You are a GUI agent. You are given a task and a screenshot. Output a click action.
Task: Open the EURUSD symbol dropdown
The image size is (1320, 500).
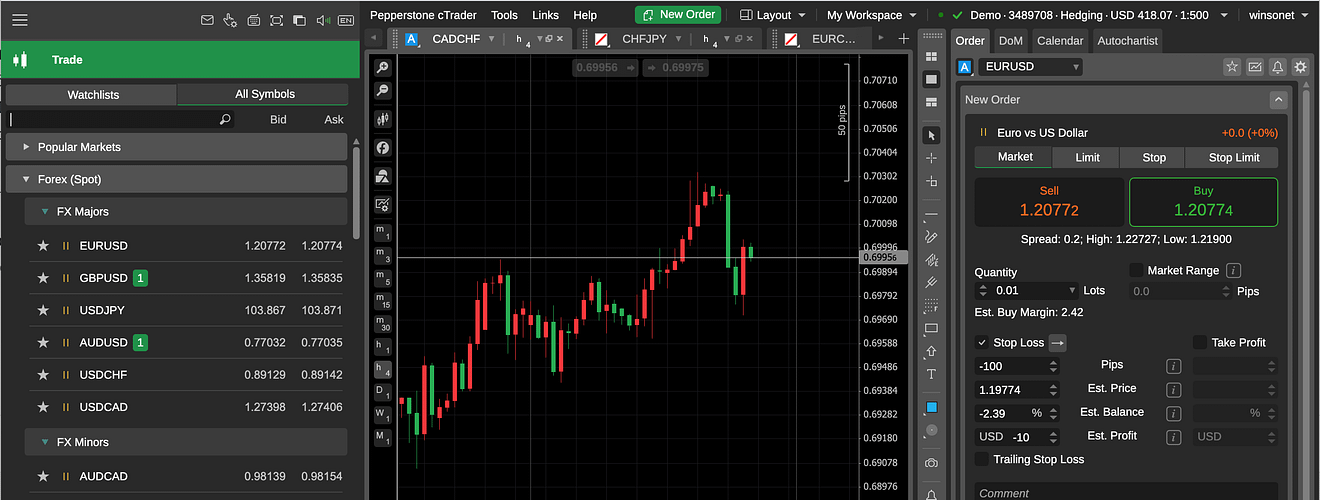point(1030,67)
